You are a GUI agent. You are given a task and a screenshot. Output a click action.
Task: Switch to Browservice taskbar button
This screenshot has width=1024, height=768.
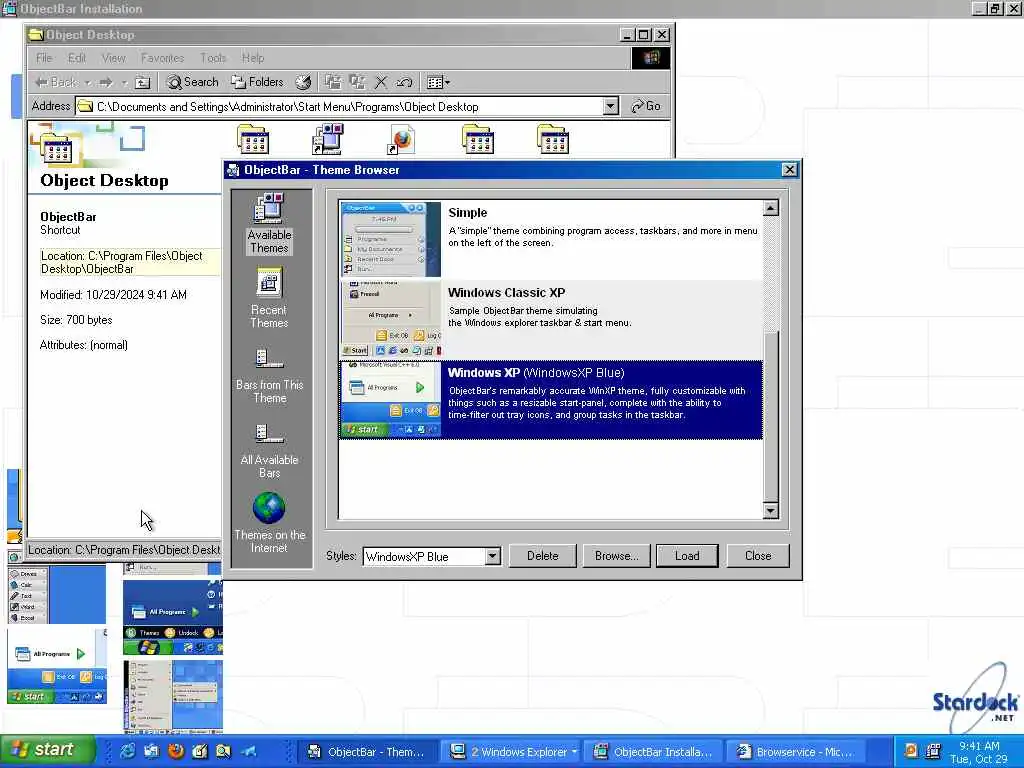tap(795, 752)
